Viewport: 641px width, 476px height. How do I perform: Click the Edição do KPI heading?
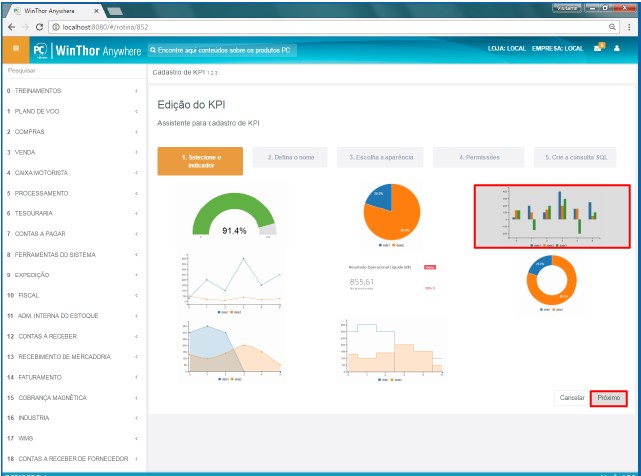tap(191, 105)
